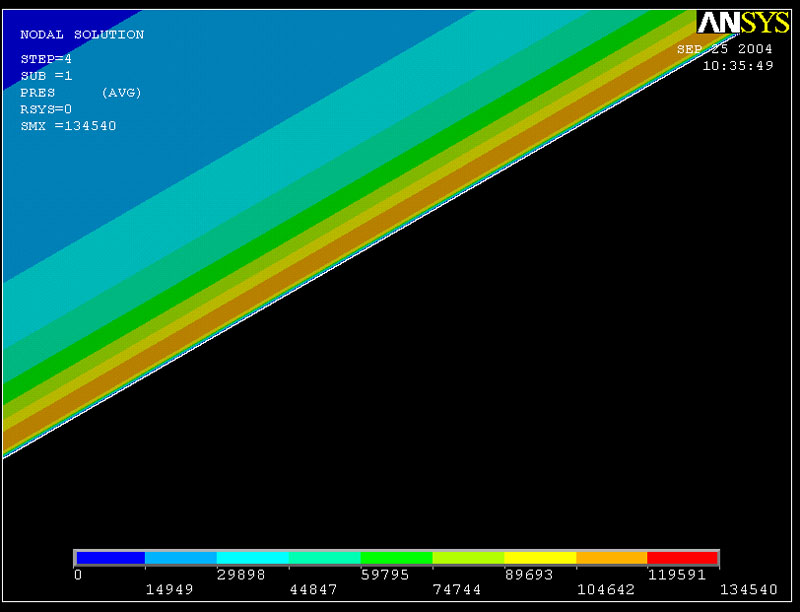Screen dimensions: 800x612
Task: Select the STEP=4 text
Action: click(46, 59)
